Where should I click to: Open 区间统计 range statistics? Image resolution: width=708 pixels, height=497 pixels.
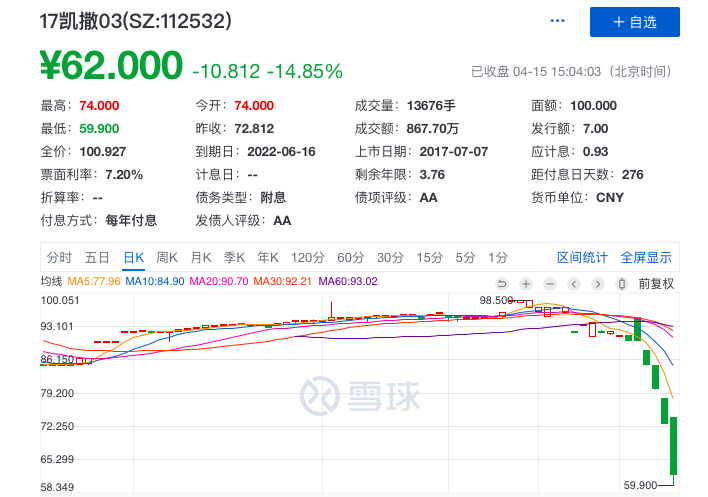[x=582, y=257]
